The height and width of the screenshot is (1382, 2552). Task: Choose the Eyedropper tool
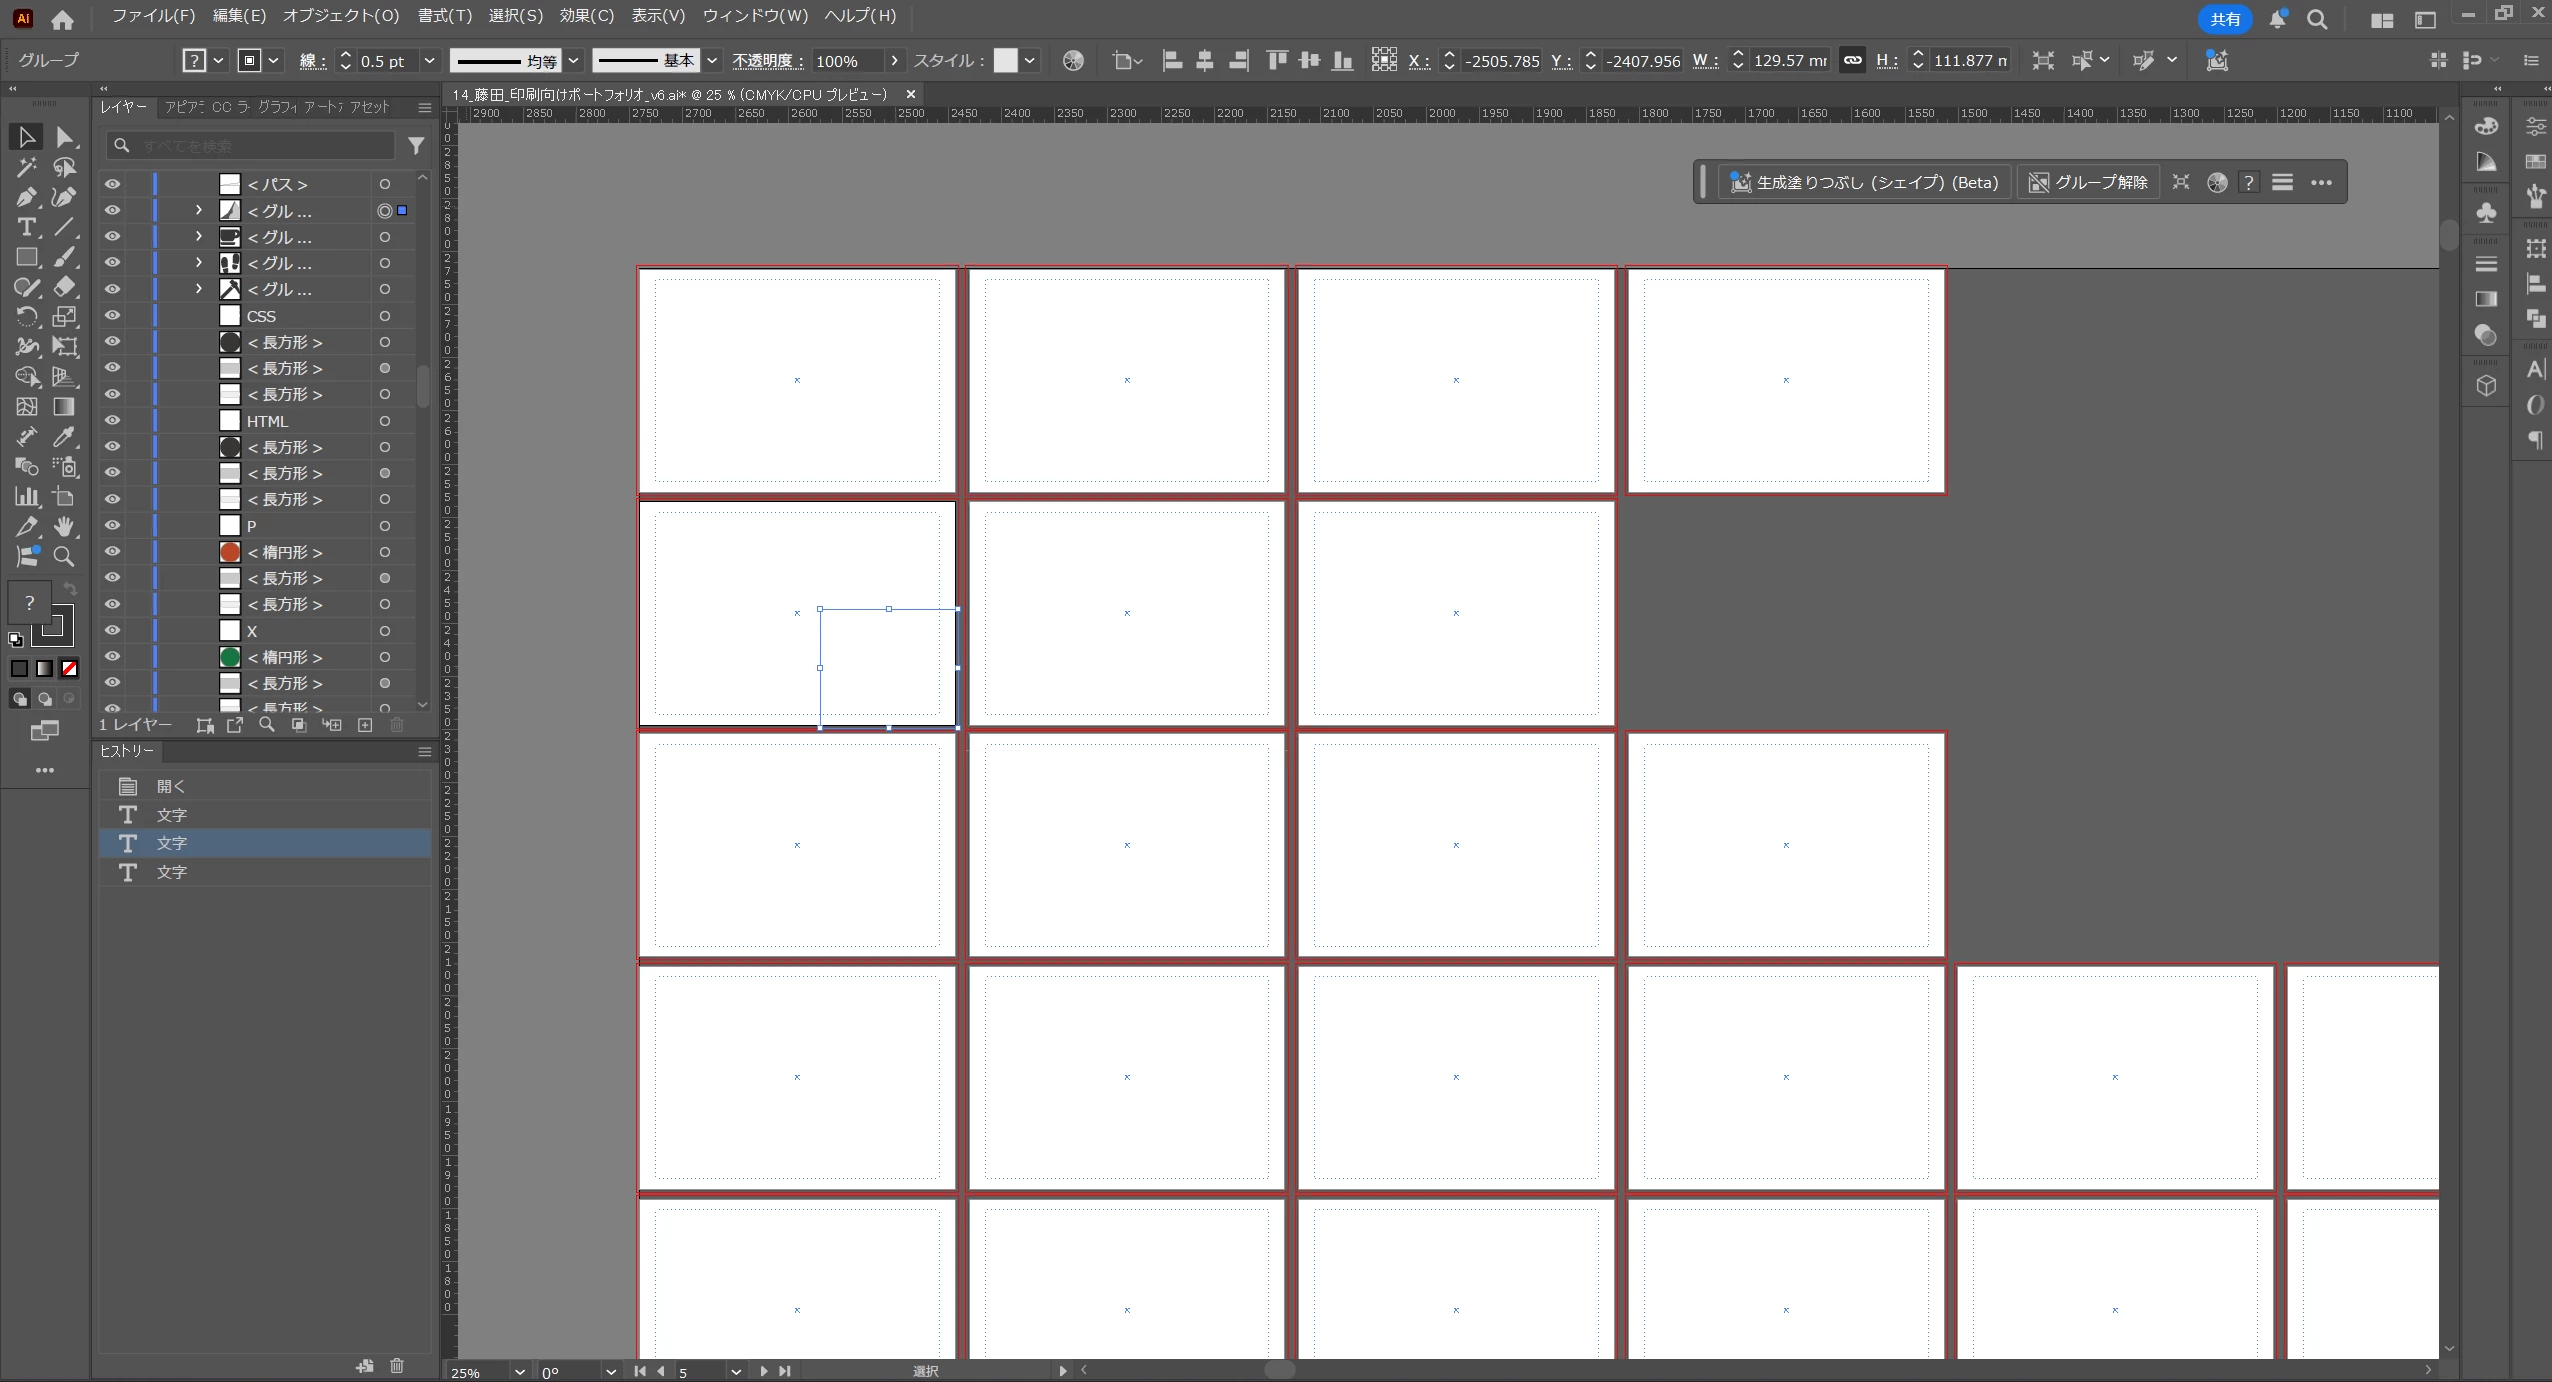[64, 437]
